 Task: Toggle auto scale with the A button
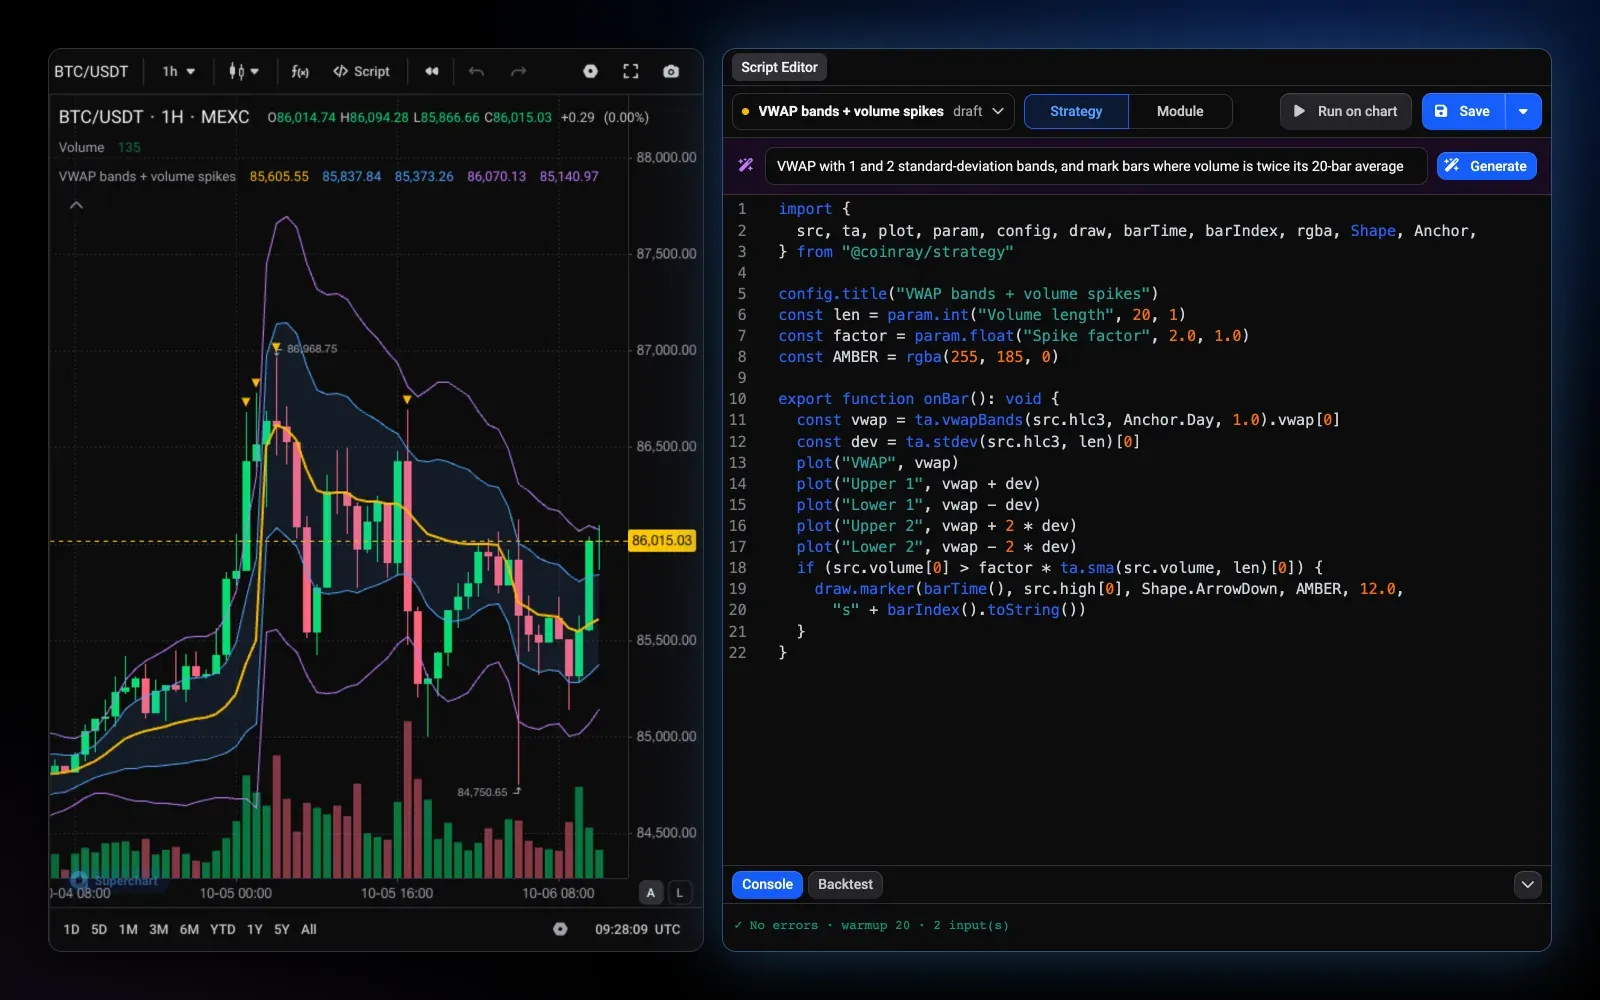651,893
